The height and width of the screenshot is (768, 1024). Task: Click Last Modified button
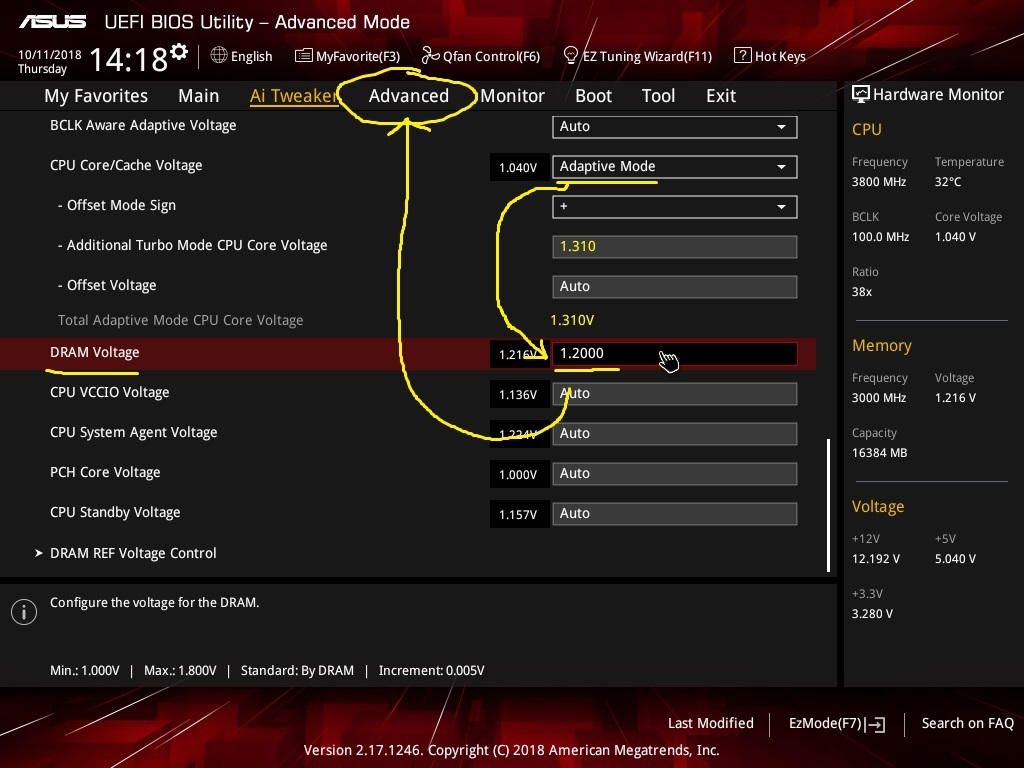coord(711,723)
